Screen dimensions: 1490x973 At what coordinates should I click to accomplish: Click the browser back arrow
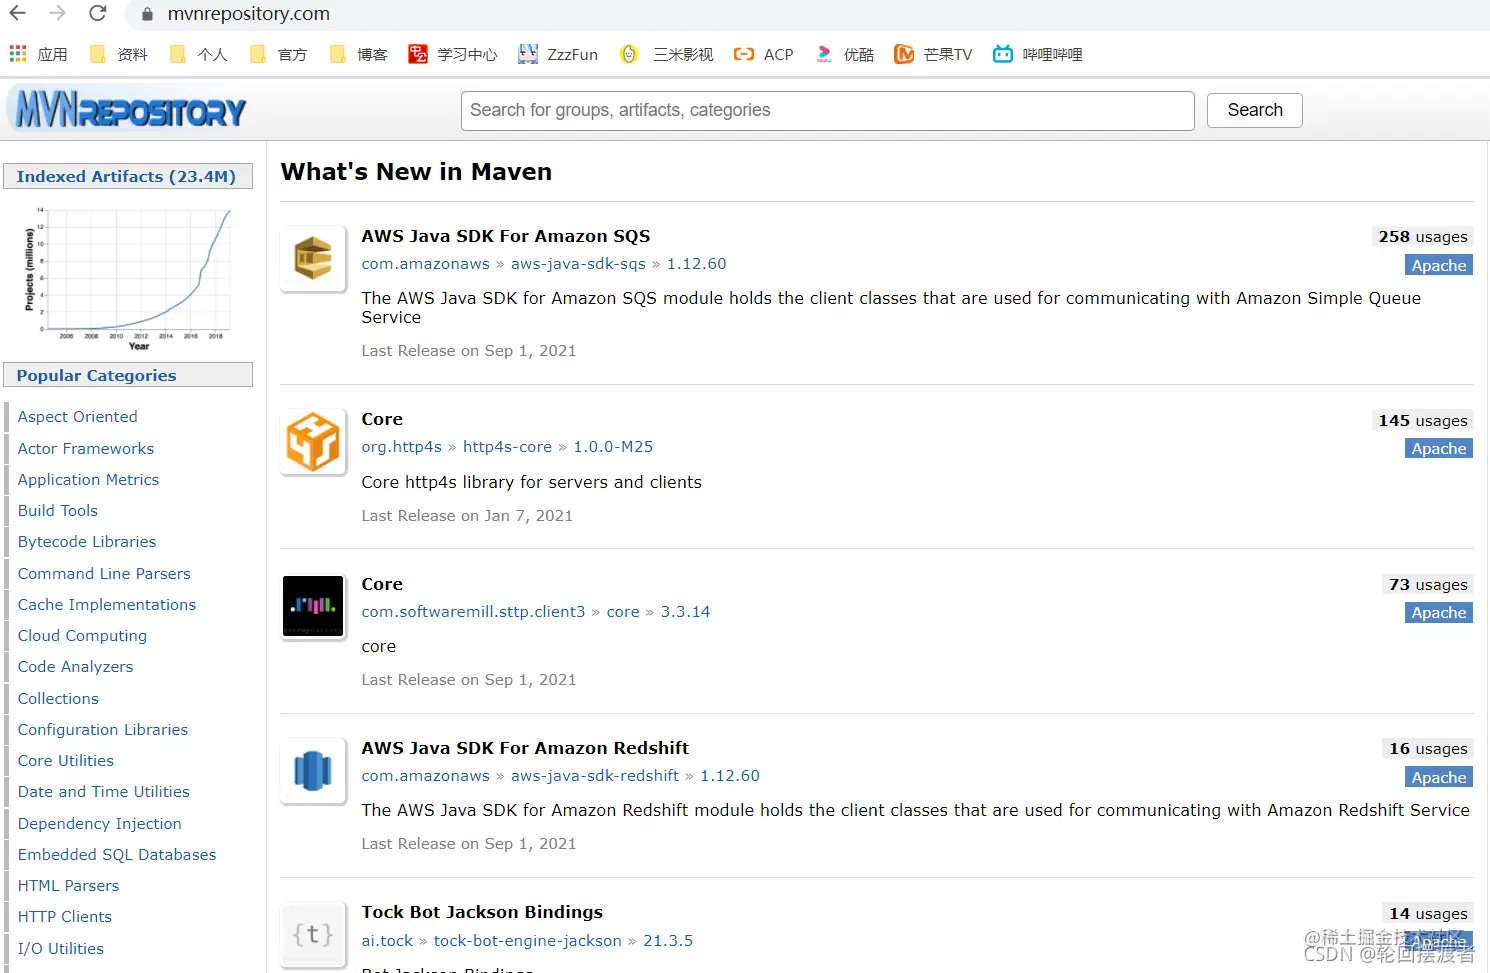(18, 13)
